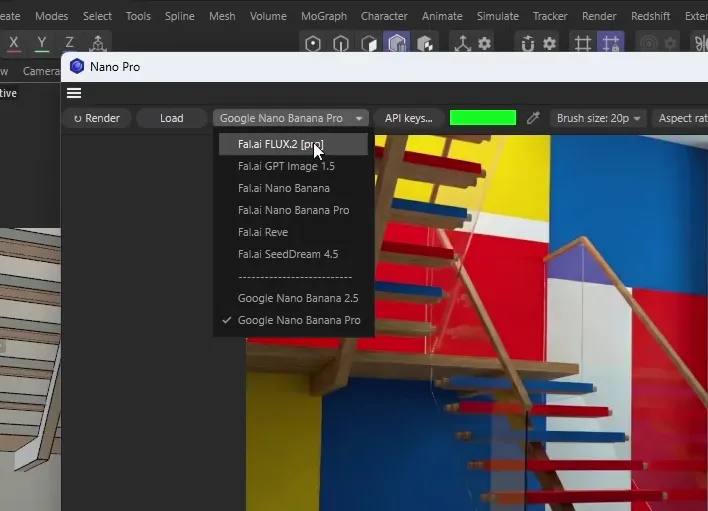
Task: Toggle the highlighted Model mode icon
Action: (x=397, y=42)
